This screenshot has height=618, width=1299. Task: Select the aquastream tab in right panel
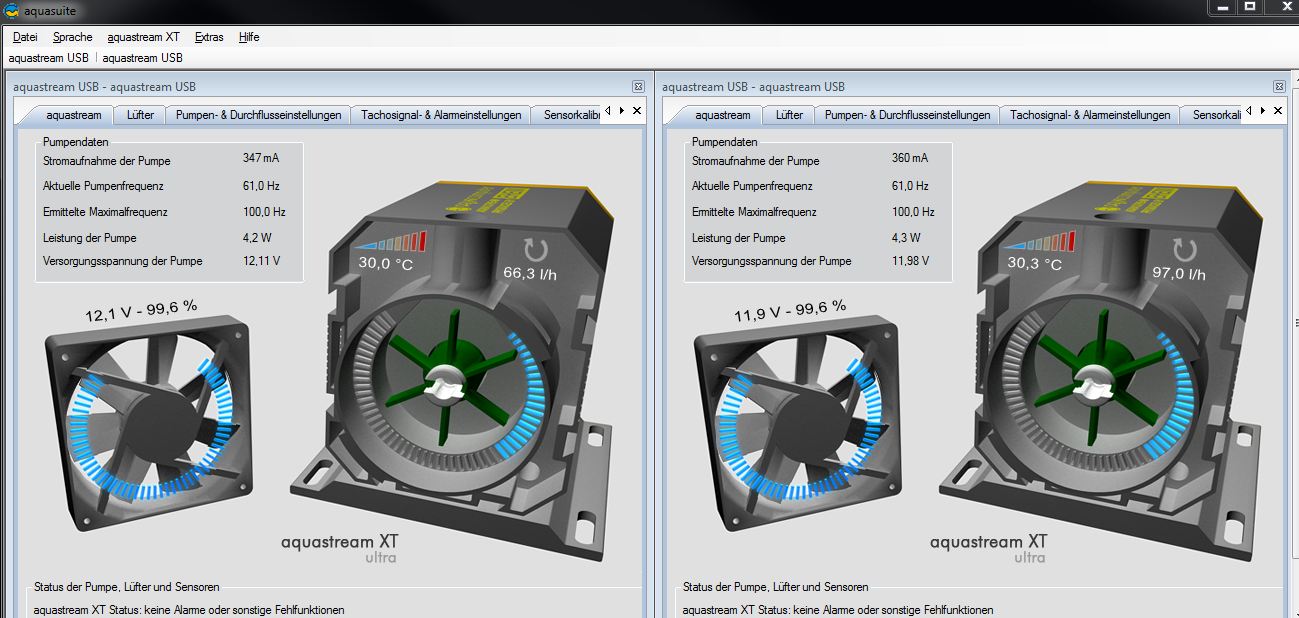(722, 115)
